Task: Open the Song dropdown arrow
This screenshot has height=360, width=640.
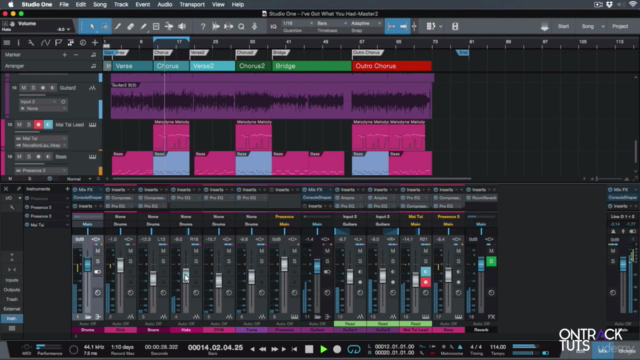Action: pos(603,27)
